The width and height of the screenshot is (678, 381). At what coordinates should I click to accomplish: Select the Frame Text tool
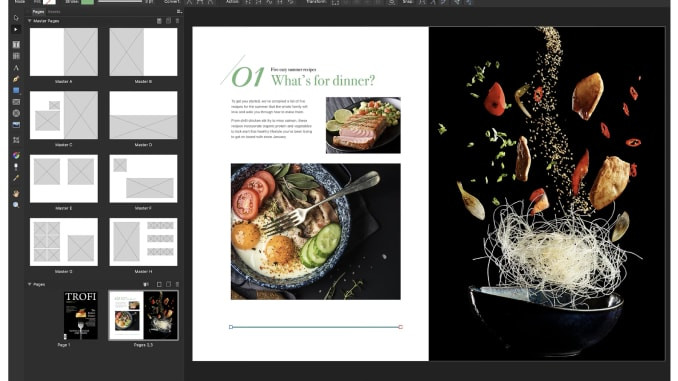pos(16,45)
